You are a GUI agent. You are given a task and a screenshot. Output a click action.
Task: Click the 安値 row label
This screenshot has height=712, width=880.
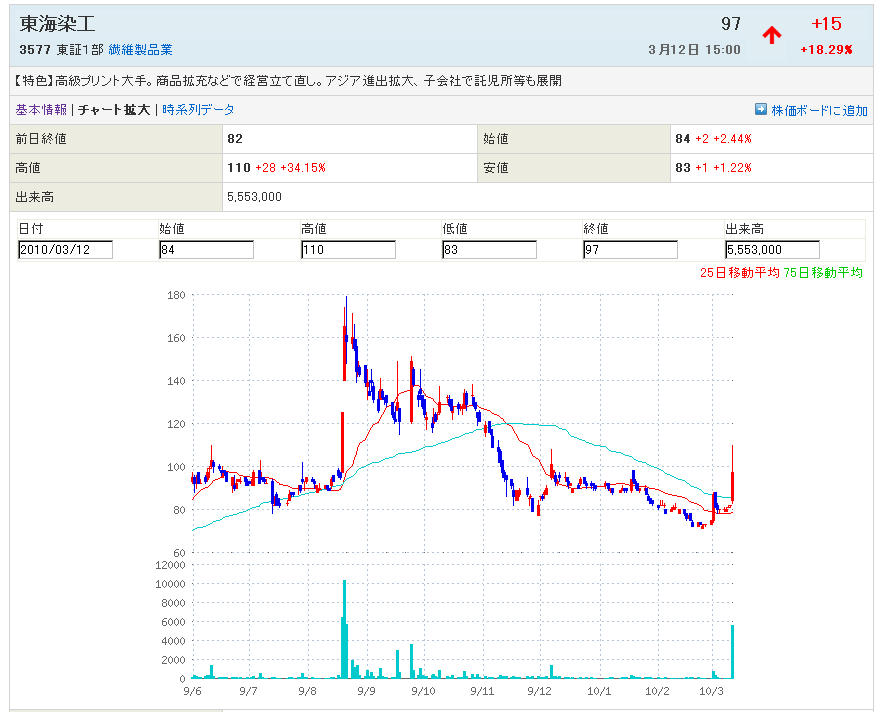496,168
